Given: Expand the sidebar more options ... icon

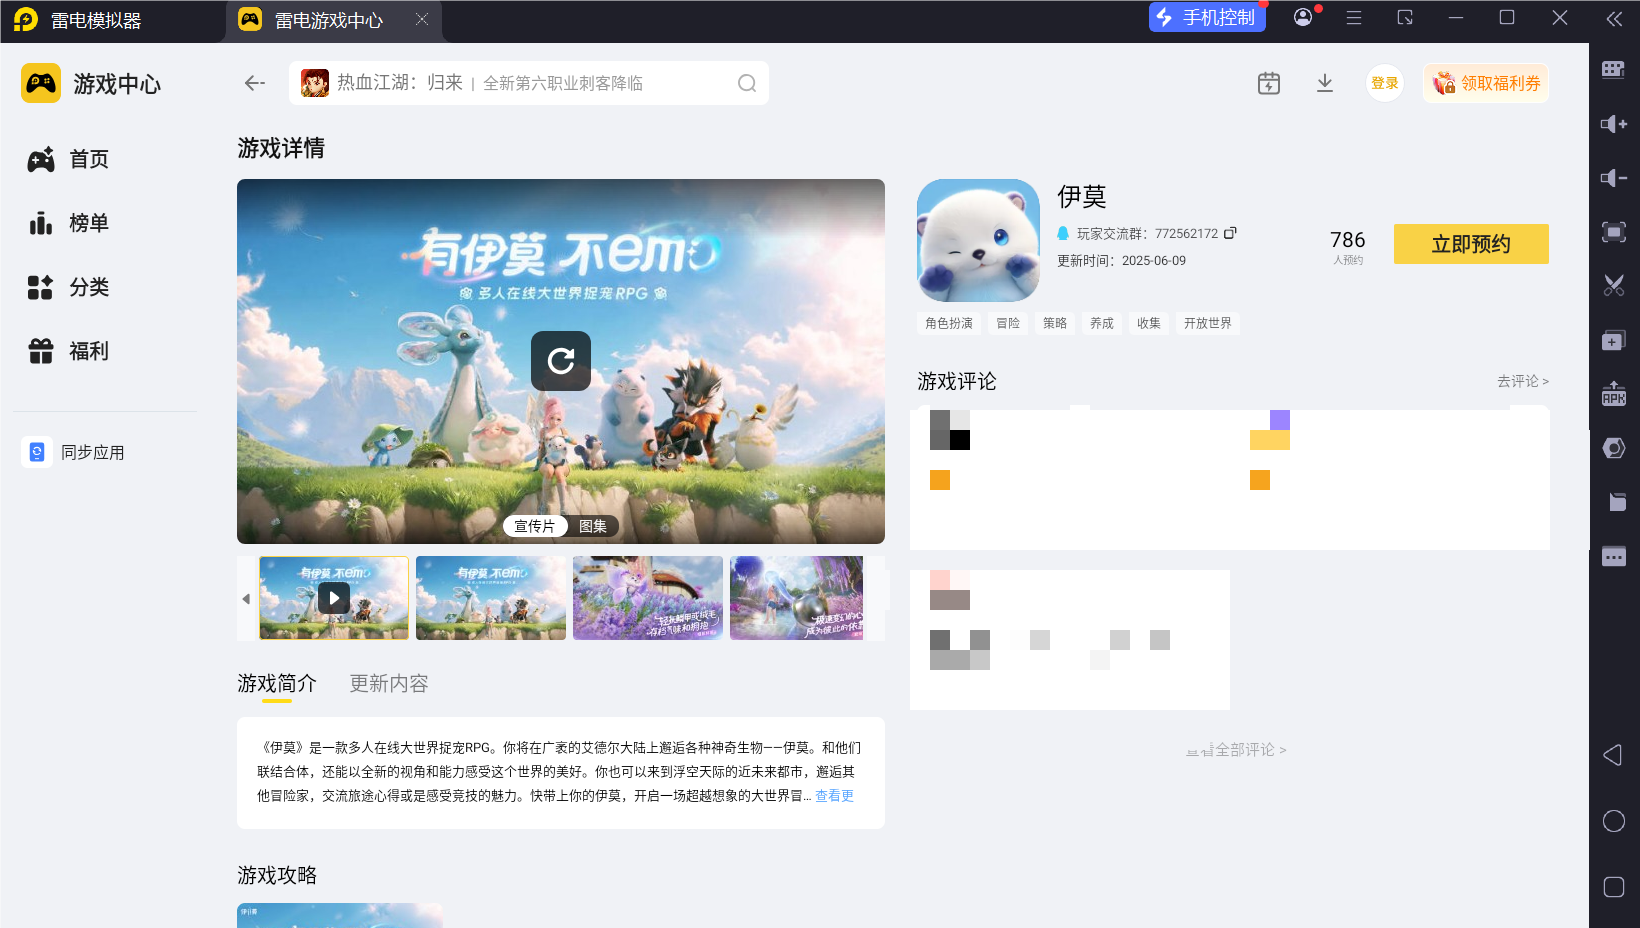Looking at the screenshot, I should (1612, 556).
